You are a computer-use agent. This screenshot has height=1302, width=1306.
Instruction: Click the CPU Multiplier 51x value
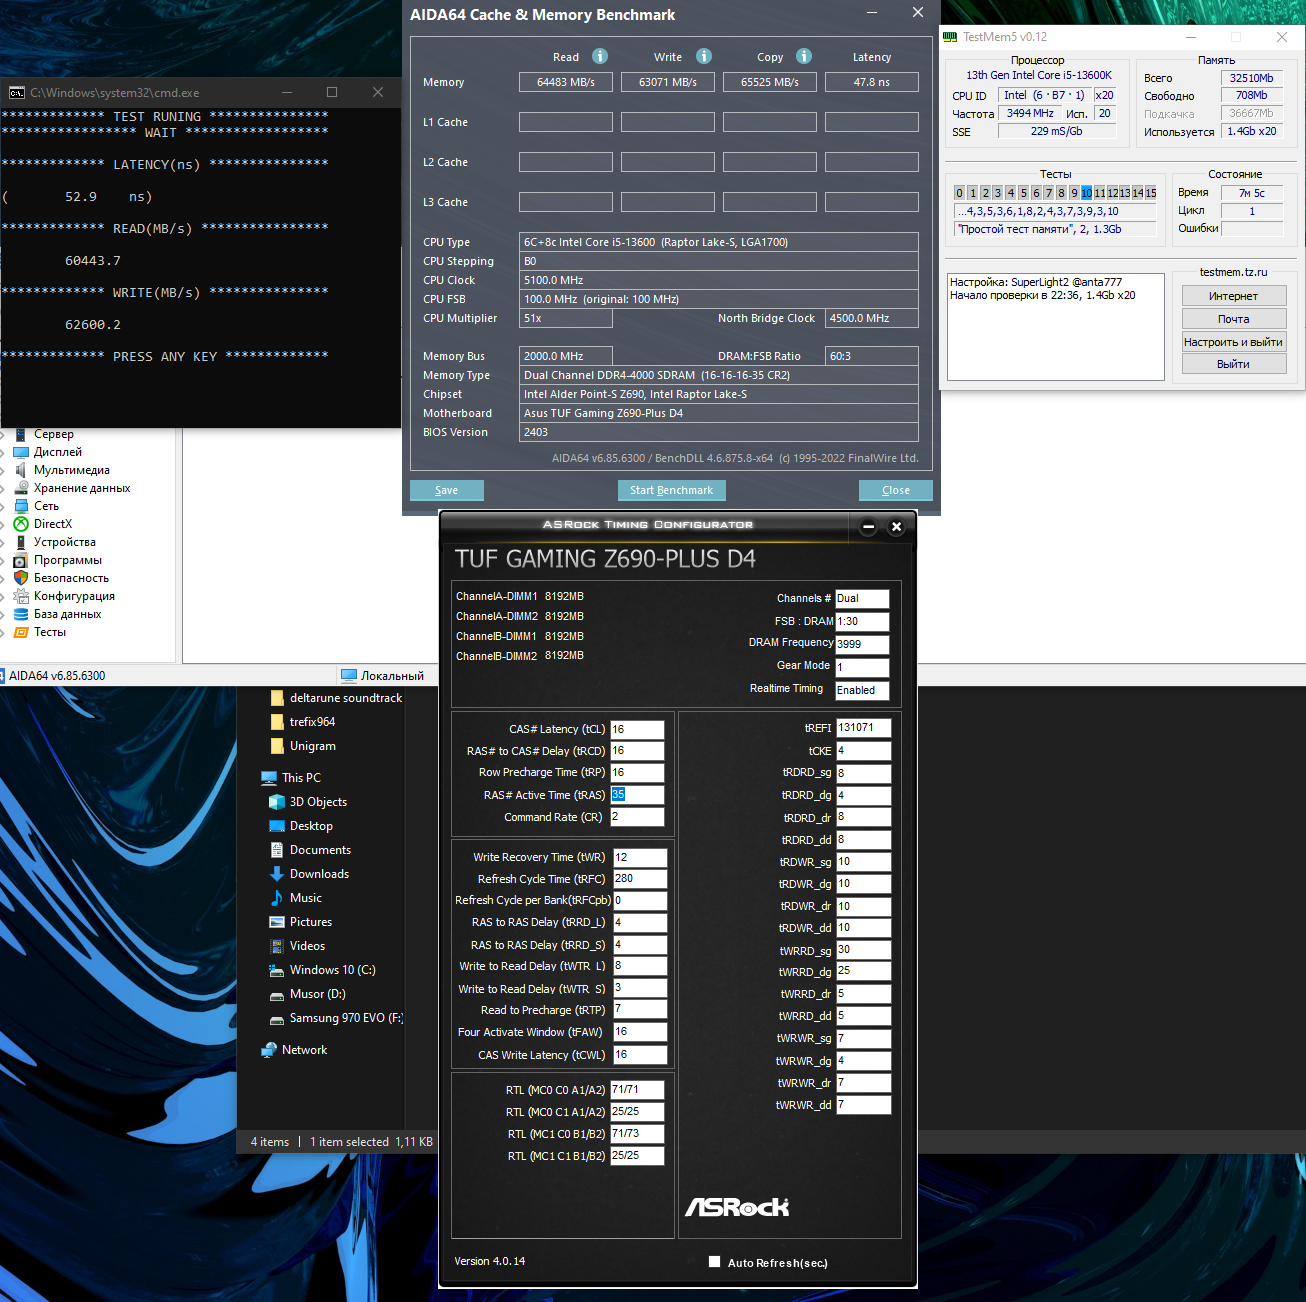click(566, 318)
